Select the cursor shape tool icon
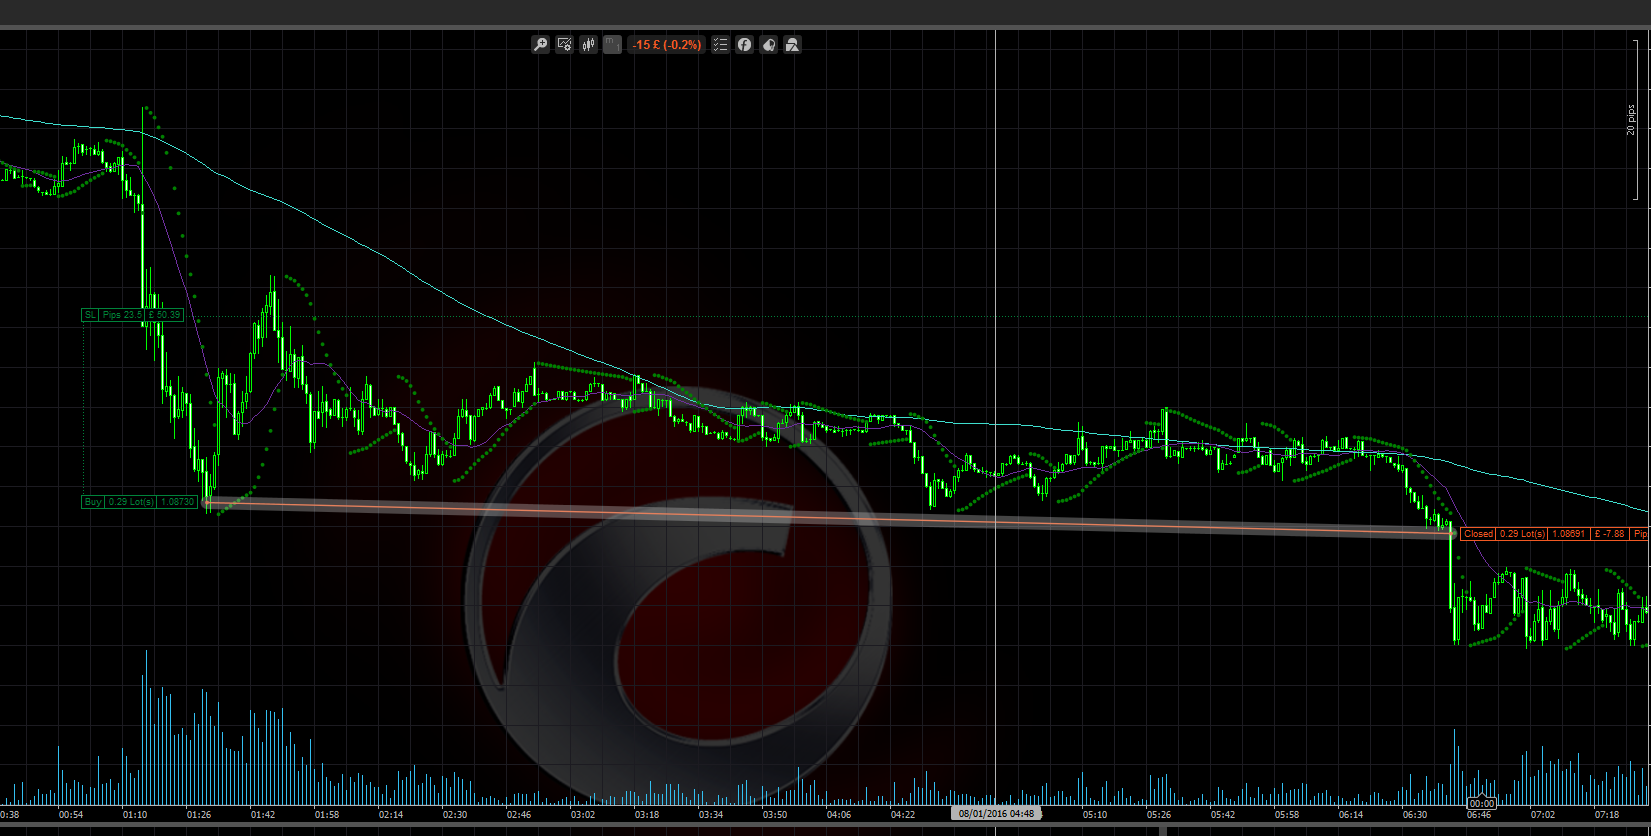This screenshot has width=1651, height=836. point(768,44)
